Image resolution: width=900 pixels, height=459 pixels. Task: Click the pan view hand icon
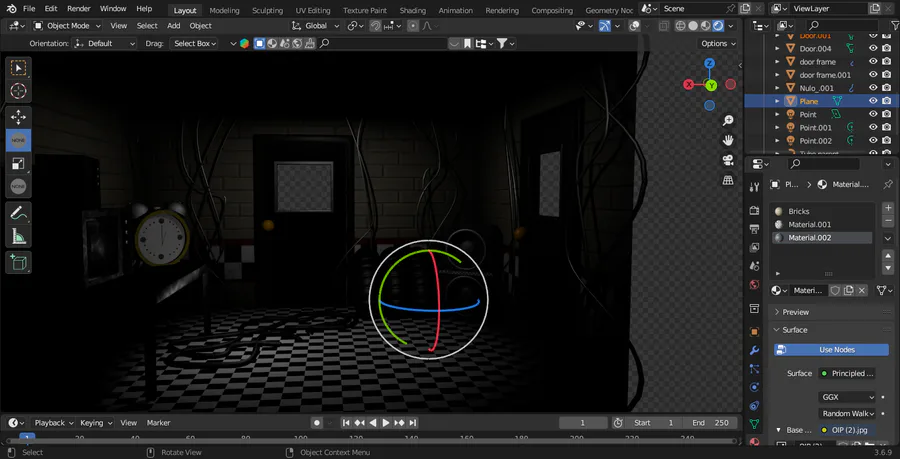[728, 140]
